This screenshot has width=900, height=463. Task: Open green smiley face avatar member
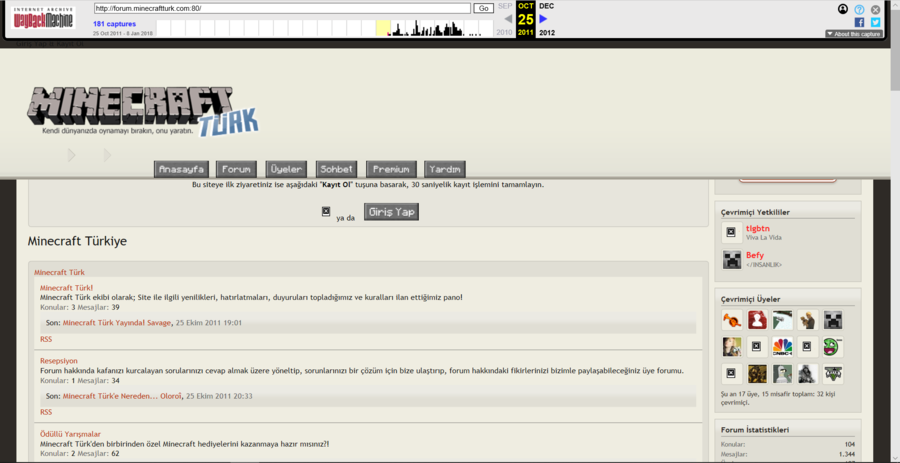(x=833, y=347)
